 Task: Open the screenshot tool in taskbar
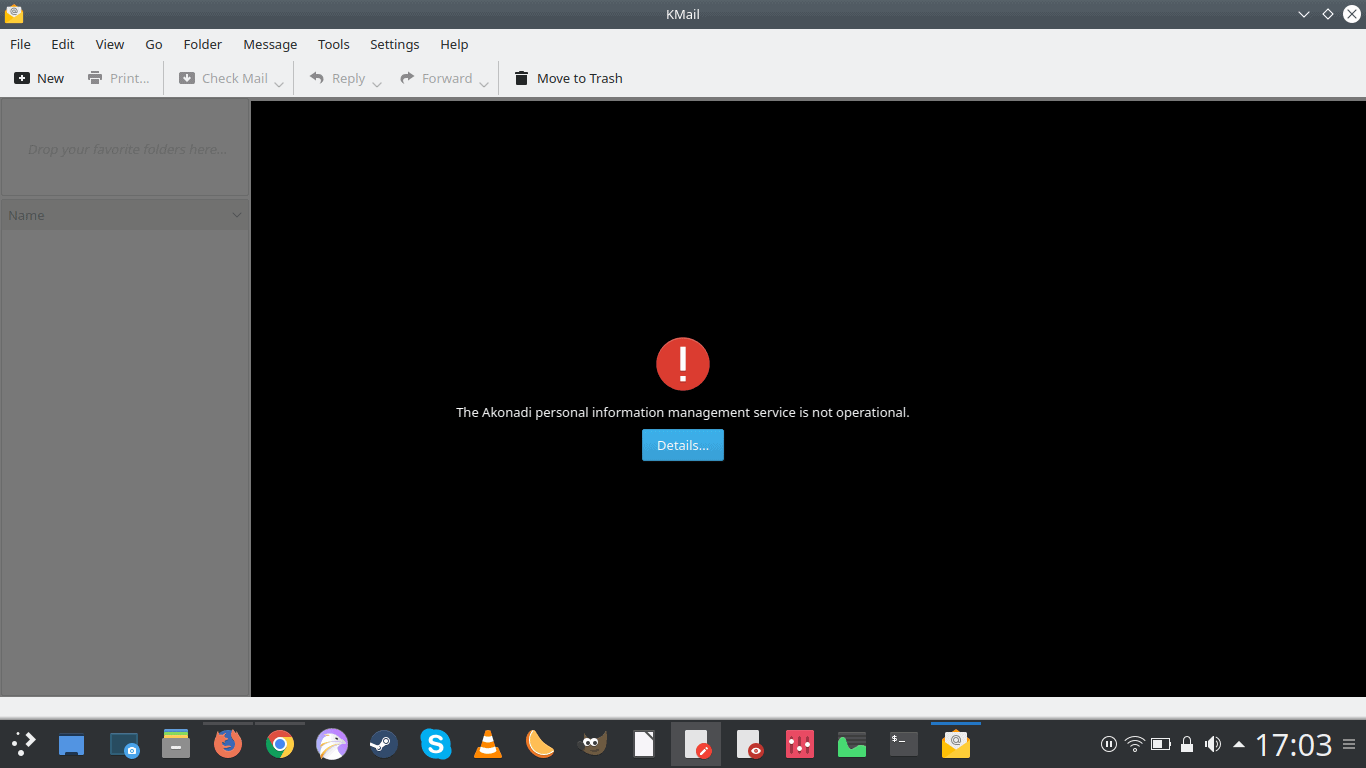(x=124, y=744)
